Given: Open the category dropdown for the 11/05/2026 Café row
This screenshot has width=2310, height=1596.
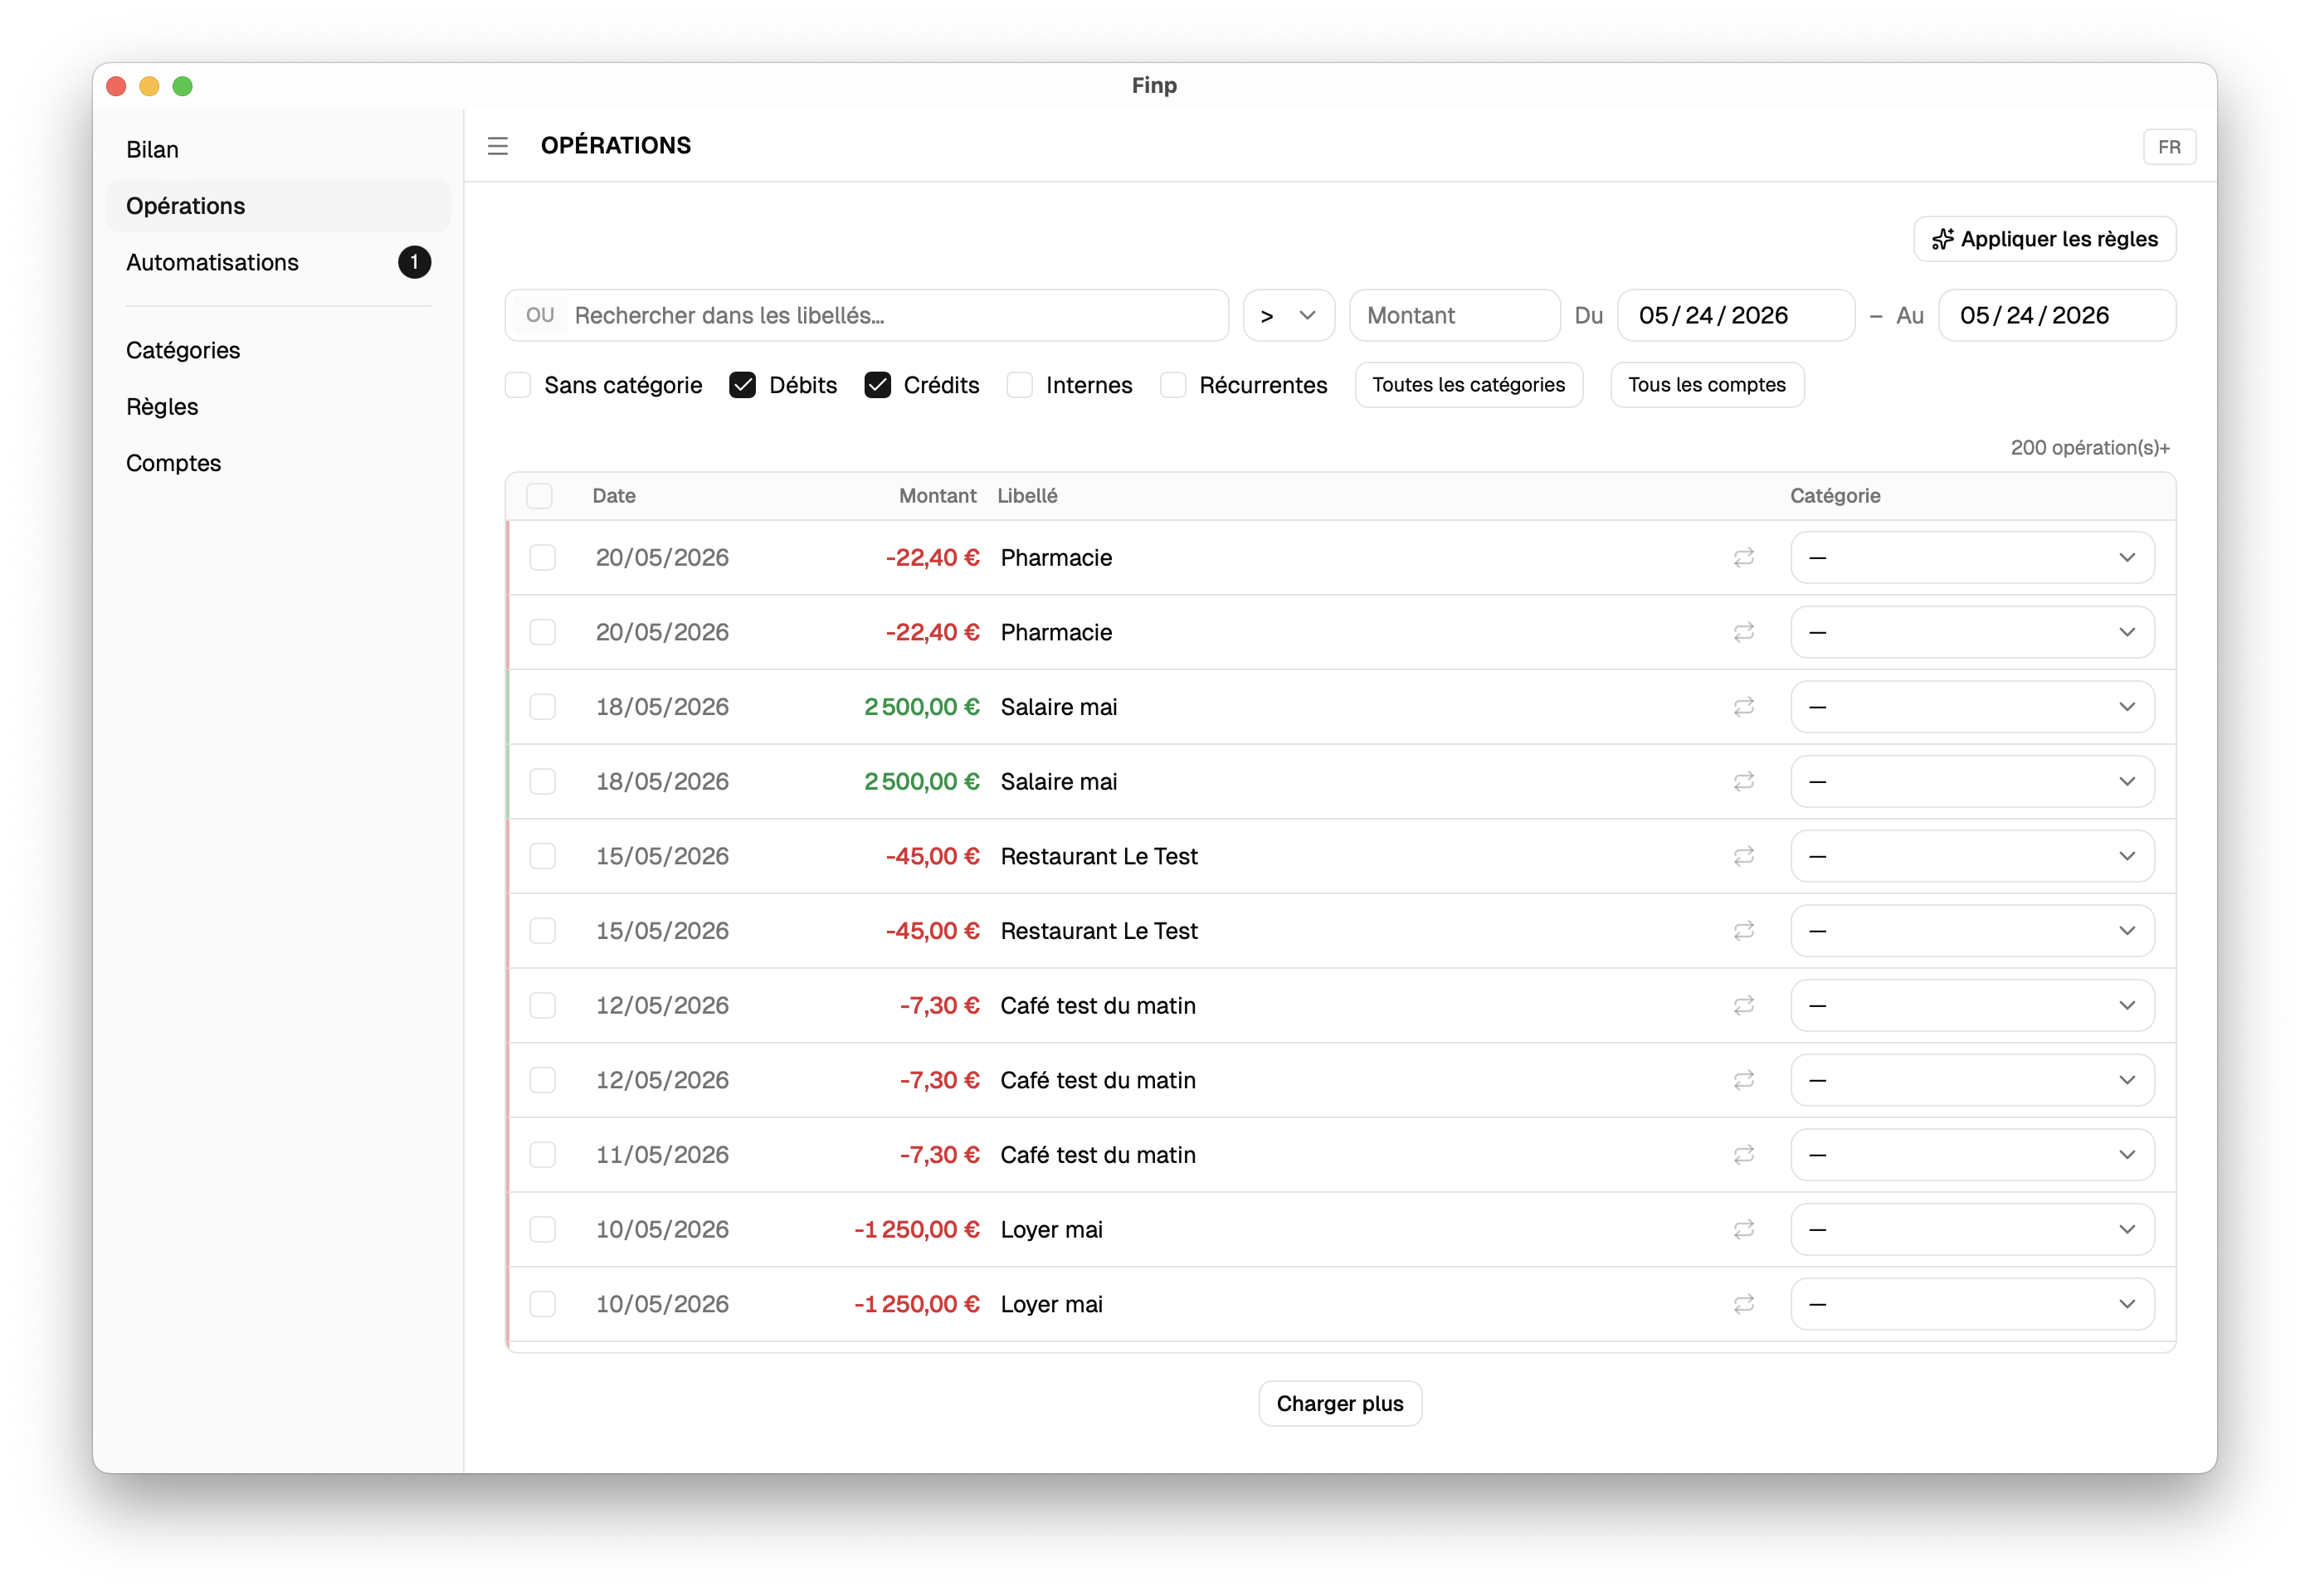Looking at the screenshot, I should (x=1972, y=1155).
